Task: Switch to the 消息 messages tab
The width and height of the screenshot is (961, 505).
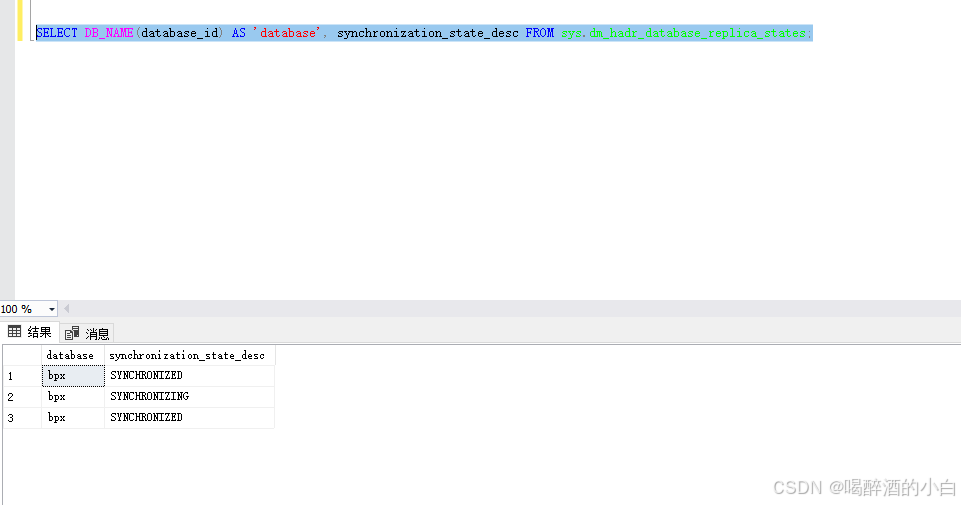Action: click(88, 333)
